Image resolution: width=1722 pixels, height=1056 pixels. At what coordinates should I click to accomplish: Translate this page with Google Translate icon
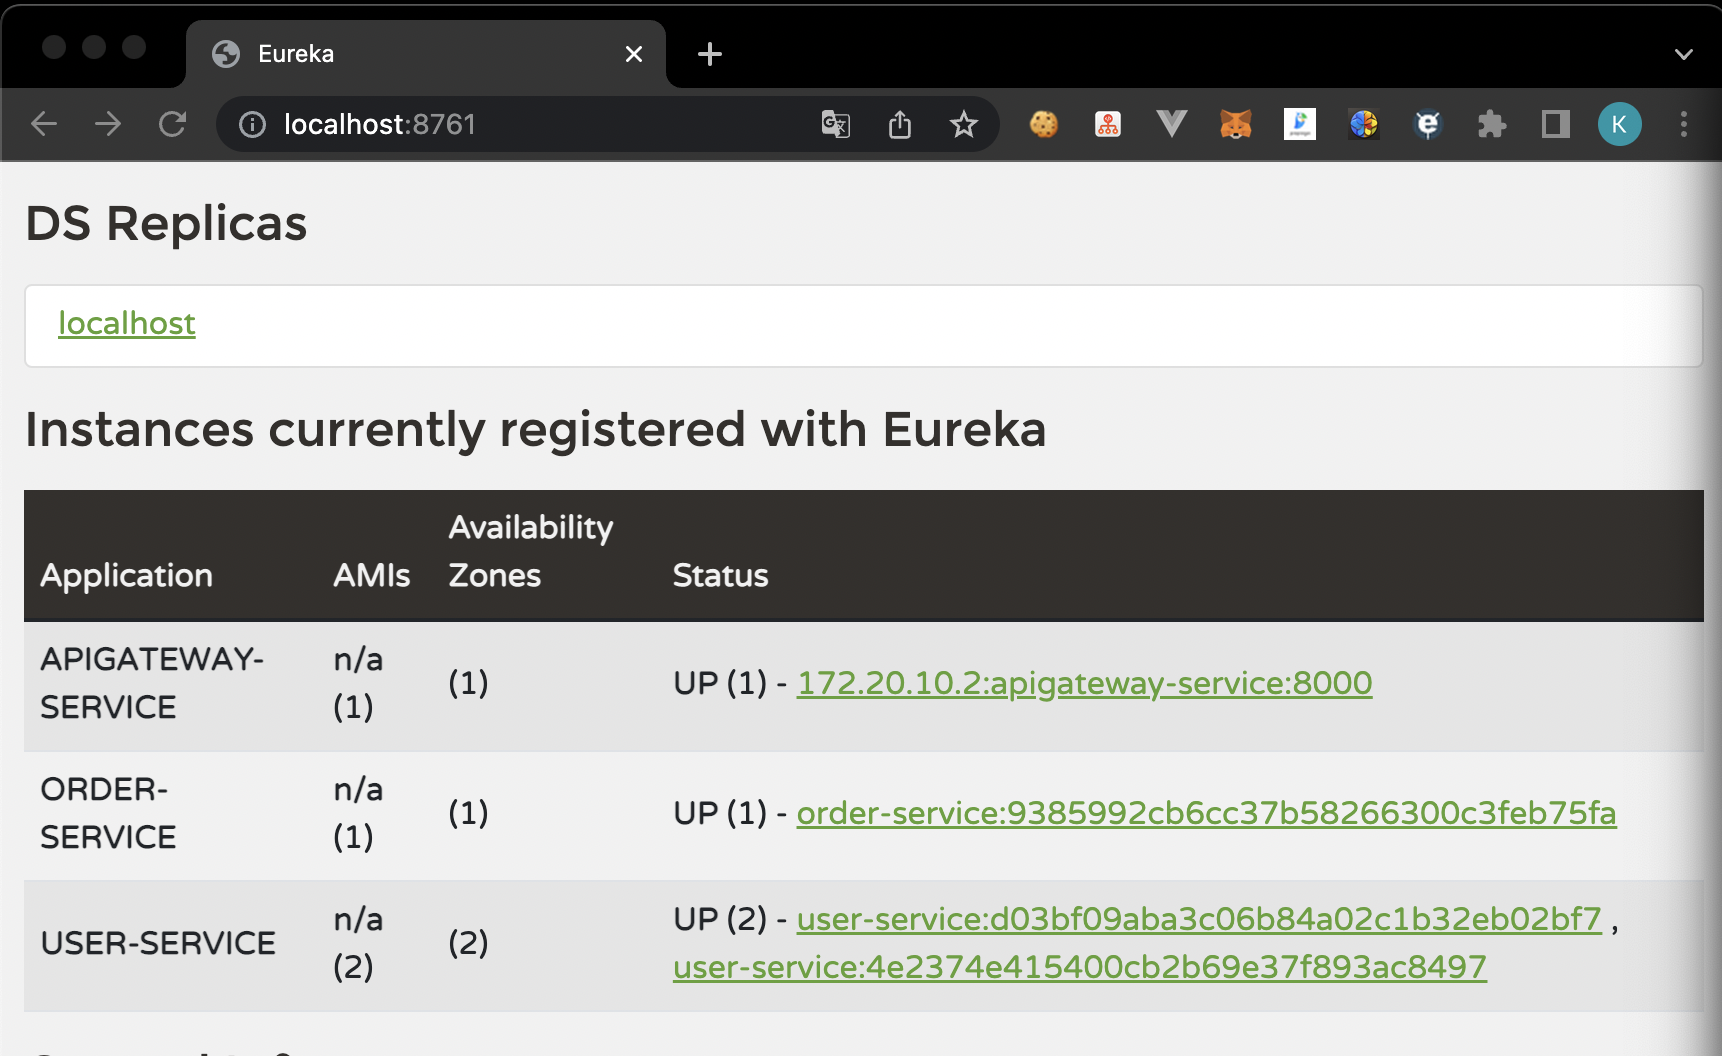tap(836, 124)
